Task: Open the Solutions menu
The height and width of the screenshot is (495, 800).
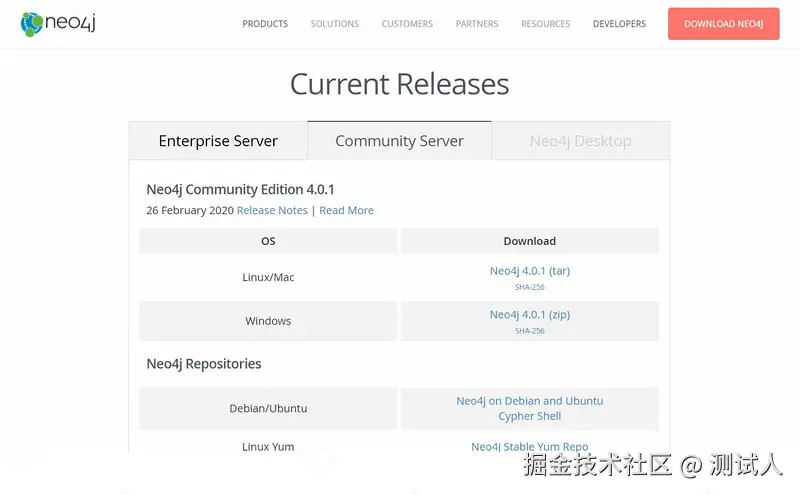Action: (335, 24)
